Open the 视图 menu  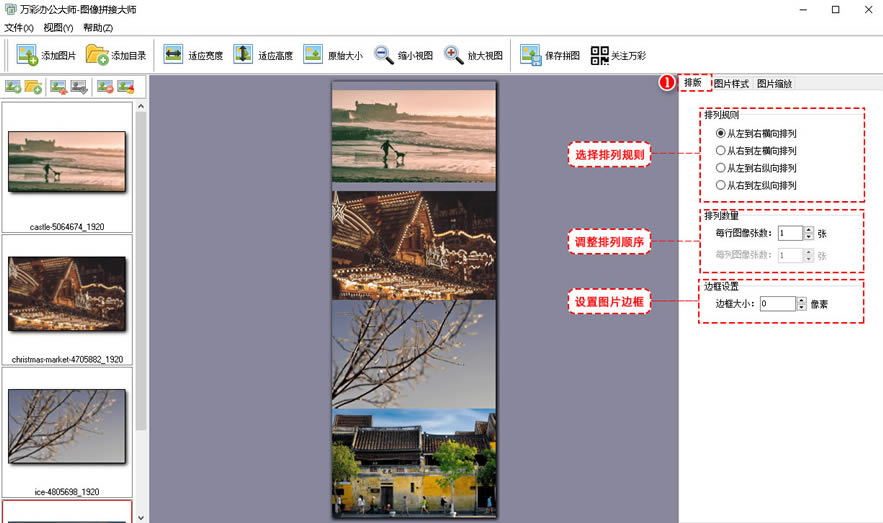pyautogui.click(x=58, y=28)
